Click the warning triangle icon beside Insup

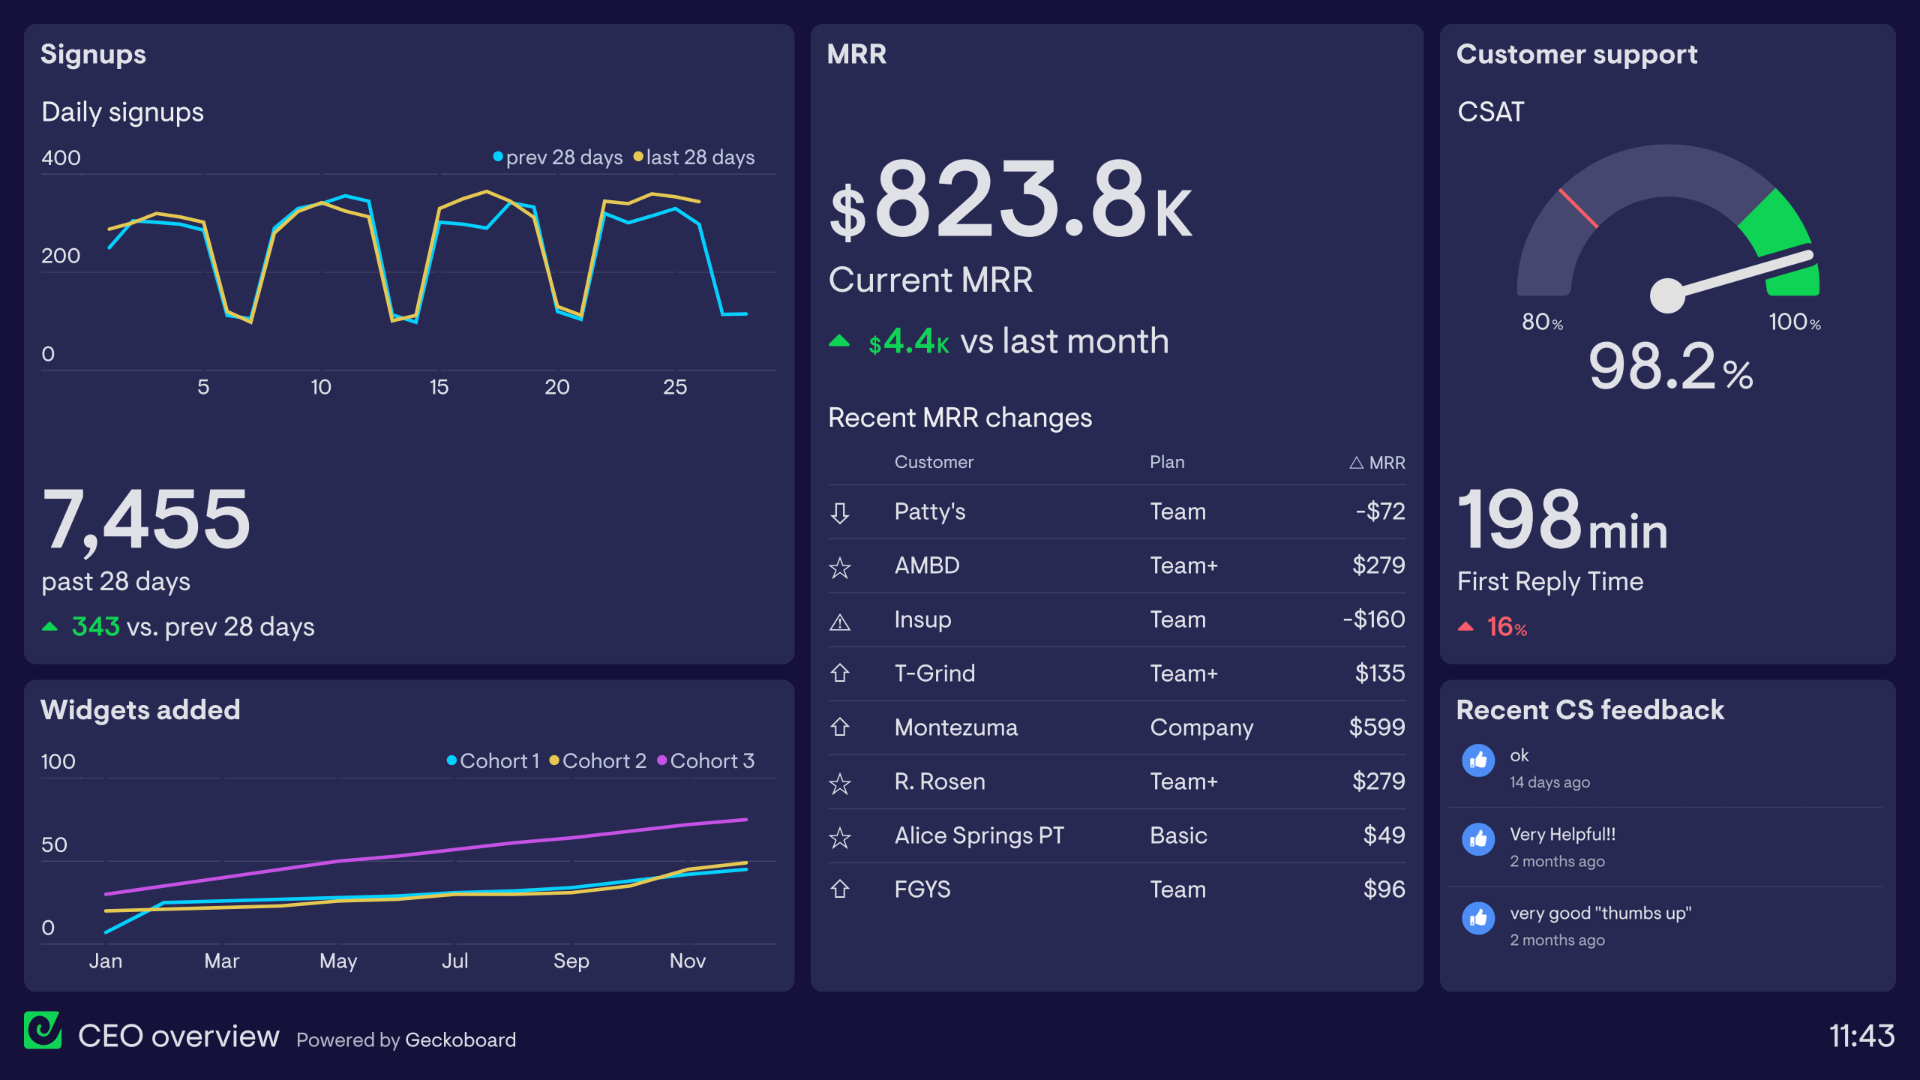pyautogui.click(x=840, y=622)
